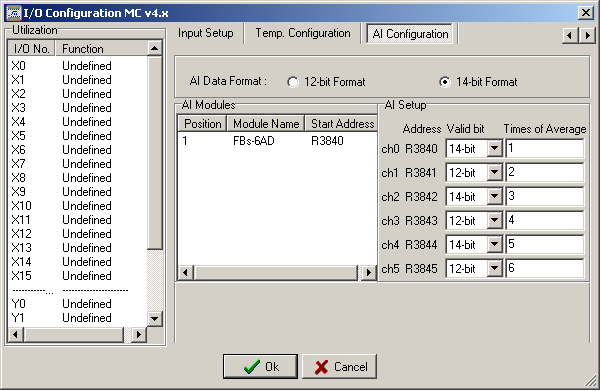The image size is (601, 391).
Task: Click the Cancel button
Action: [x=340, y=366]
